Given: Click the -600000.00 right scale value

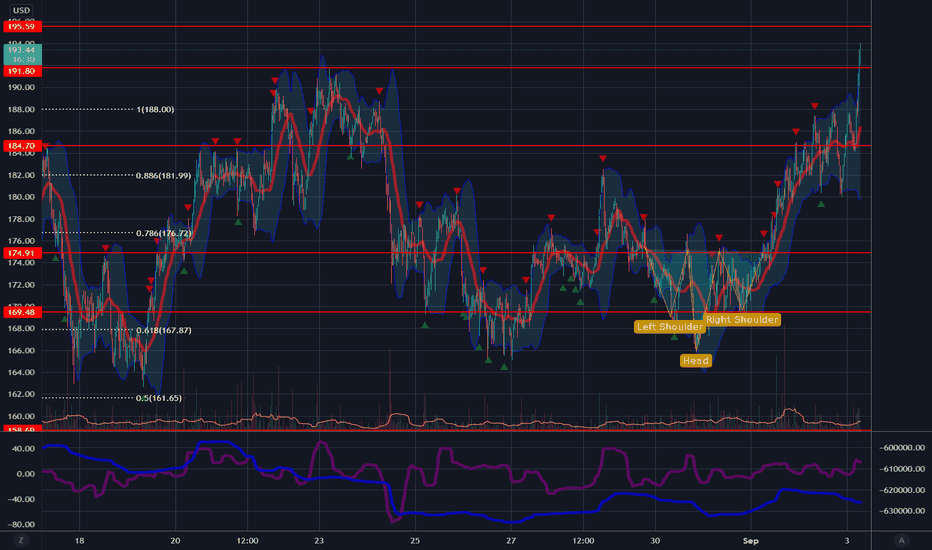Looking at the screenshot, I should point(902,448).
